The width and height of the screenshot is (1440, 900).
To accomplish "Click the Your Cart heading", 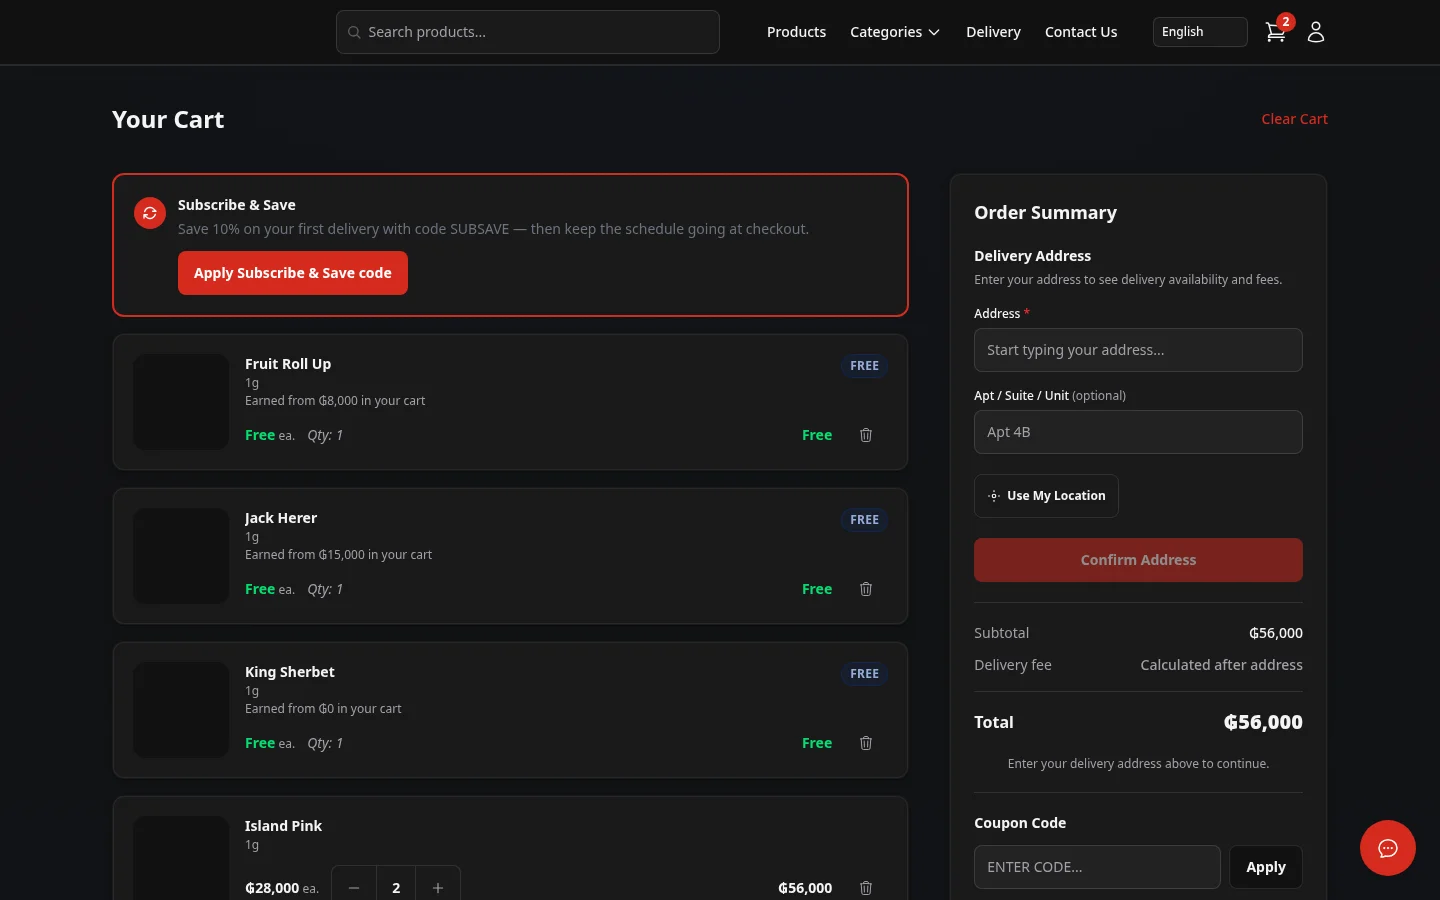I will [x=168, y=119].
